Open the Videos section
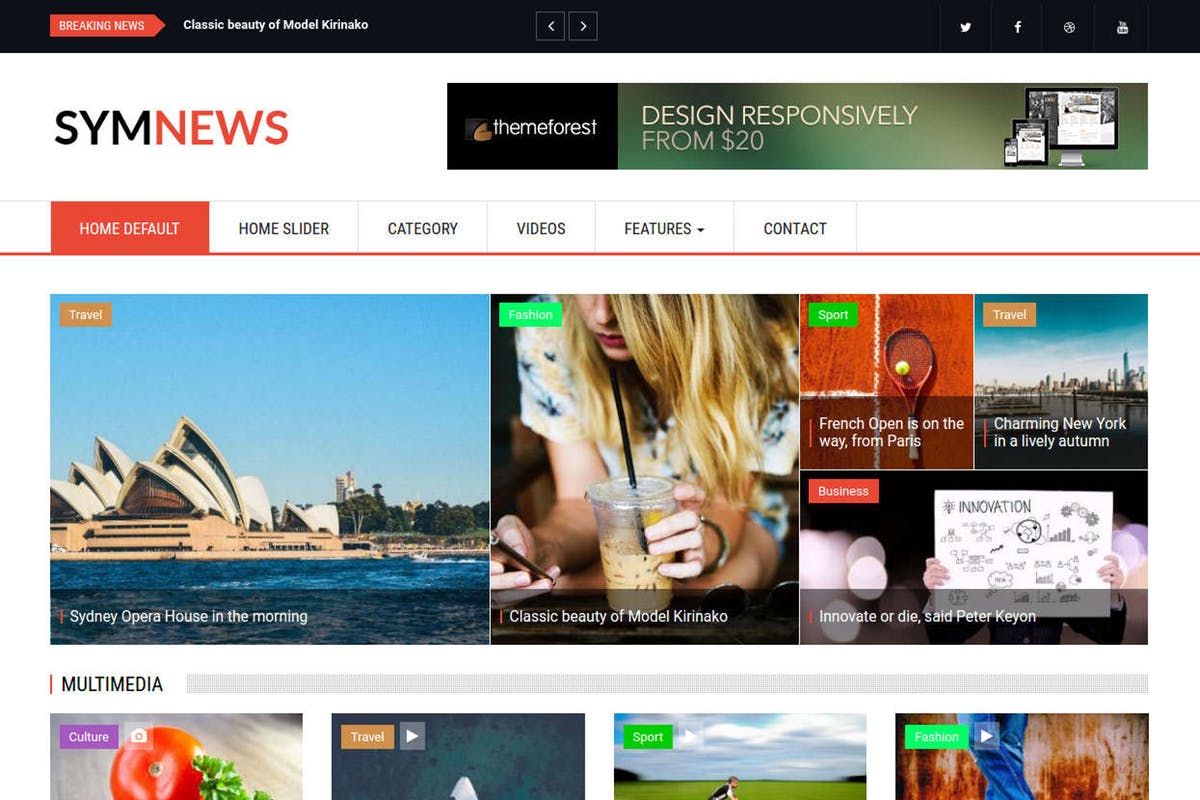This screenshot has width=1200, height=800. [x=540, y=228]
